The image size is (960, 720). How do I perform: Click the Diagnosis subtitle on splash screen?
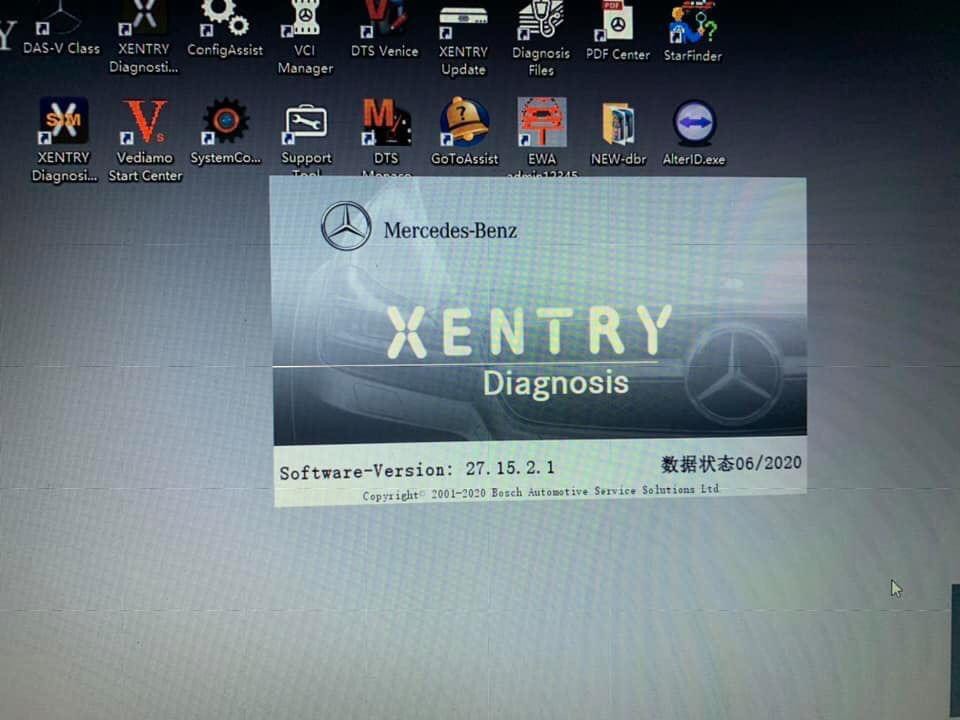(555, 383)
